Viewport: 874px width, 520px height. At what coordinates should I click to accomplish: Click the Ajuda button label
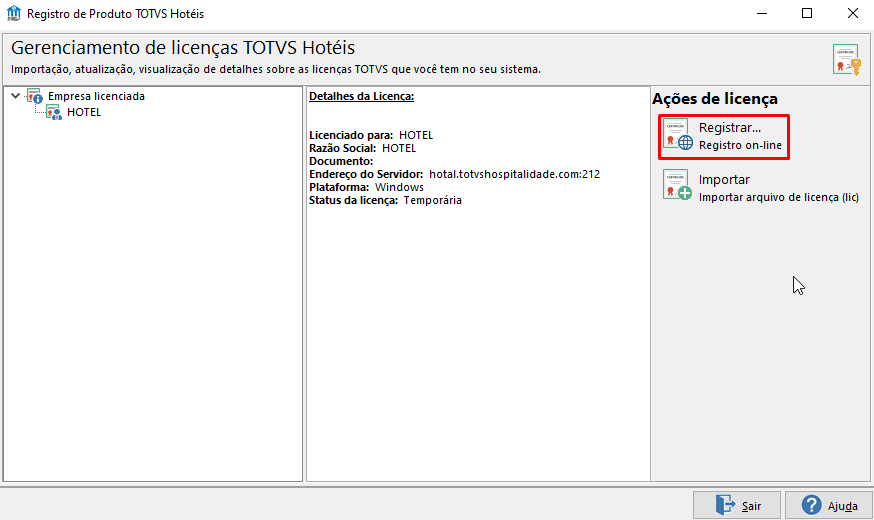[x=843, y=506]
